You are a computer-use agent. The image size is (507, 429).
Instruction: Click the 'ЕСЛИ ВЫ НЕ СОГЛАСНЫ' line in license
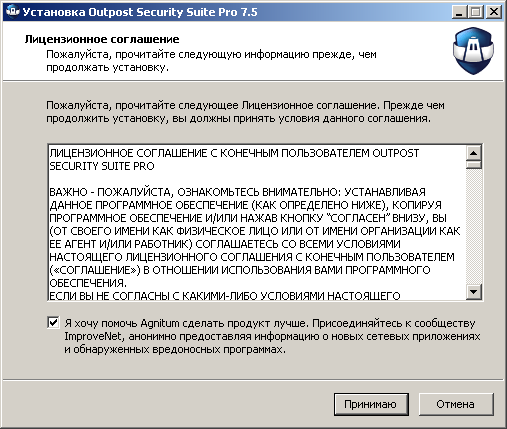[225, 296]
